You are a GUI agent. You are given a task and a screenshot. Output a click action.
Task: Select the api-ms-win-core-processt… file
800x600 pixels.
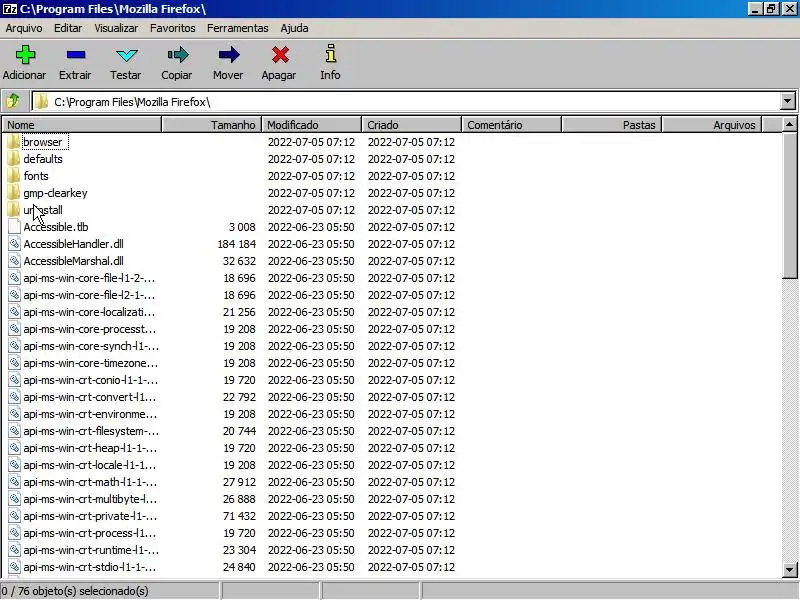click(x=90, y=329)
